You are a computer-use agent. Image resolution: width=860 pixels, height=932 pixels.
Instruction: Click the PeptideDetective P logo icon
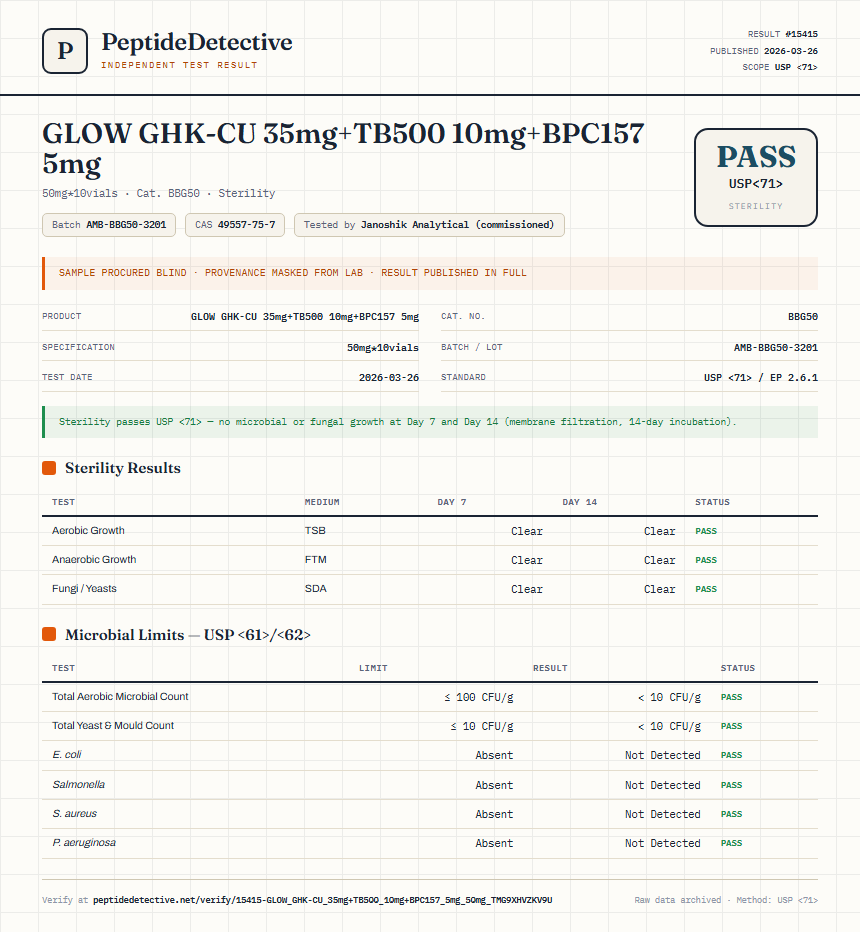(x=65, y=51)
